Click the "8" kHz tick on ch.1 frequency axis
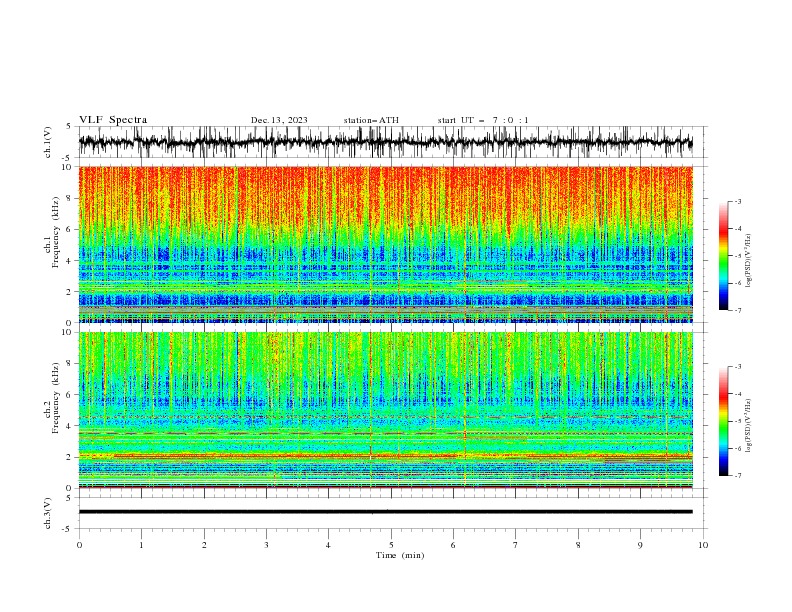Screen dimensions: 792x612 [x=71, y=198]
